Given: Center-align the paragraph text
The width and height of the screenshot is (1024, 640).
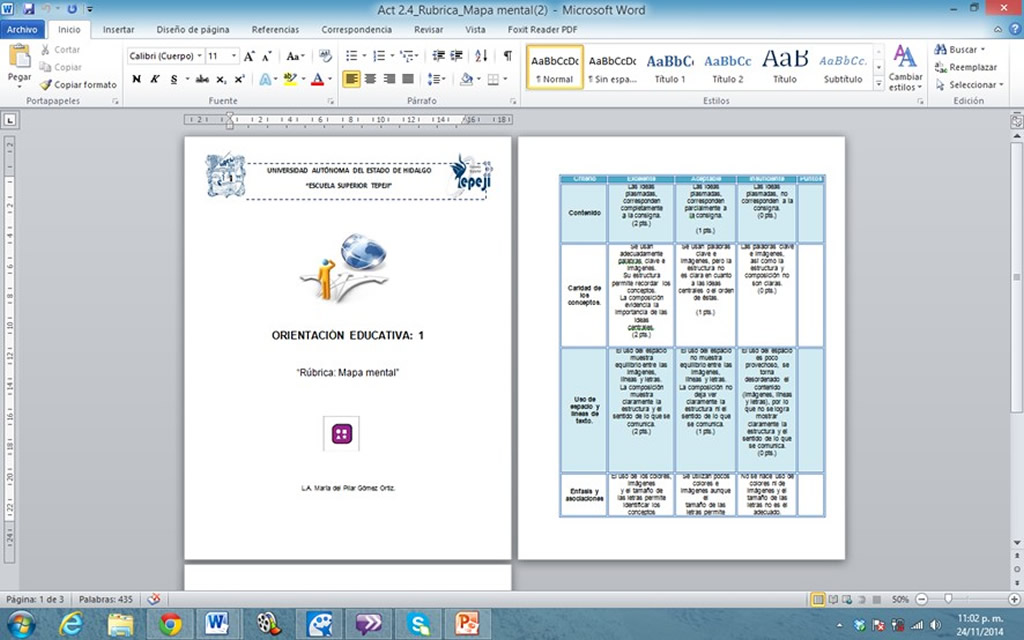Looking at the screenshot, I should click(x=370, y=79).
